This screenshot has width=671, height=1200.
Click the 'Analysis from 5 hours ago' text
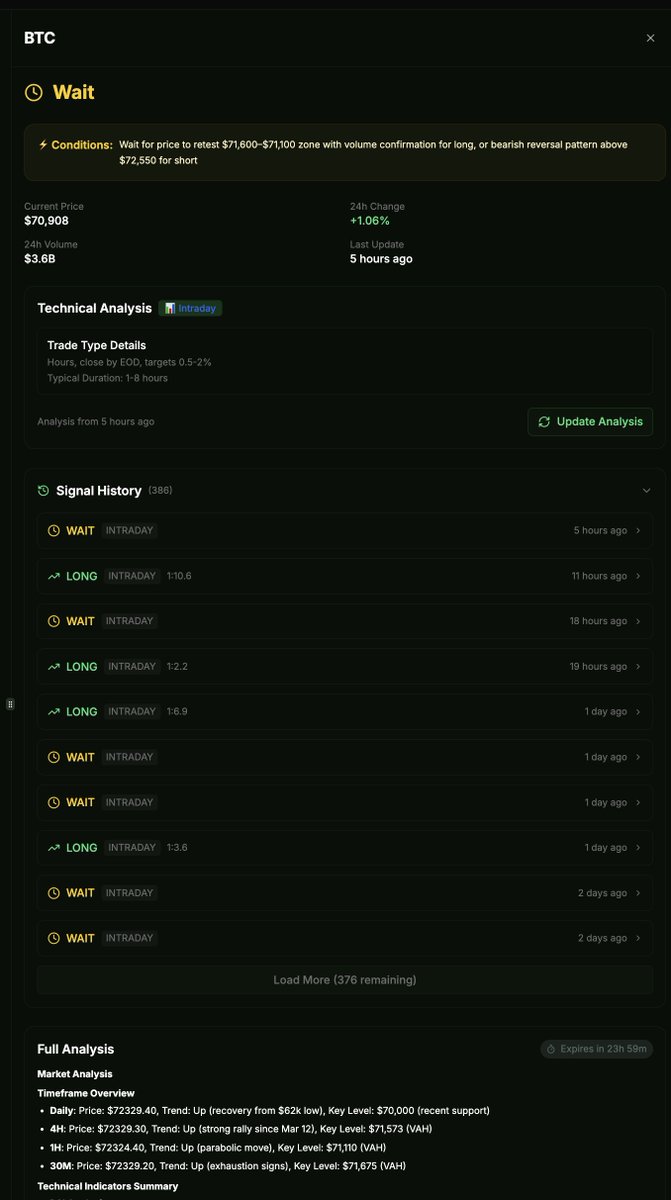(96, 421)
